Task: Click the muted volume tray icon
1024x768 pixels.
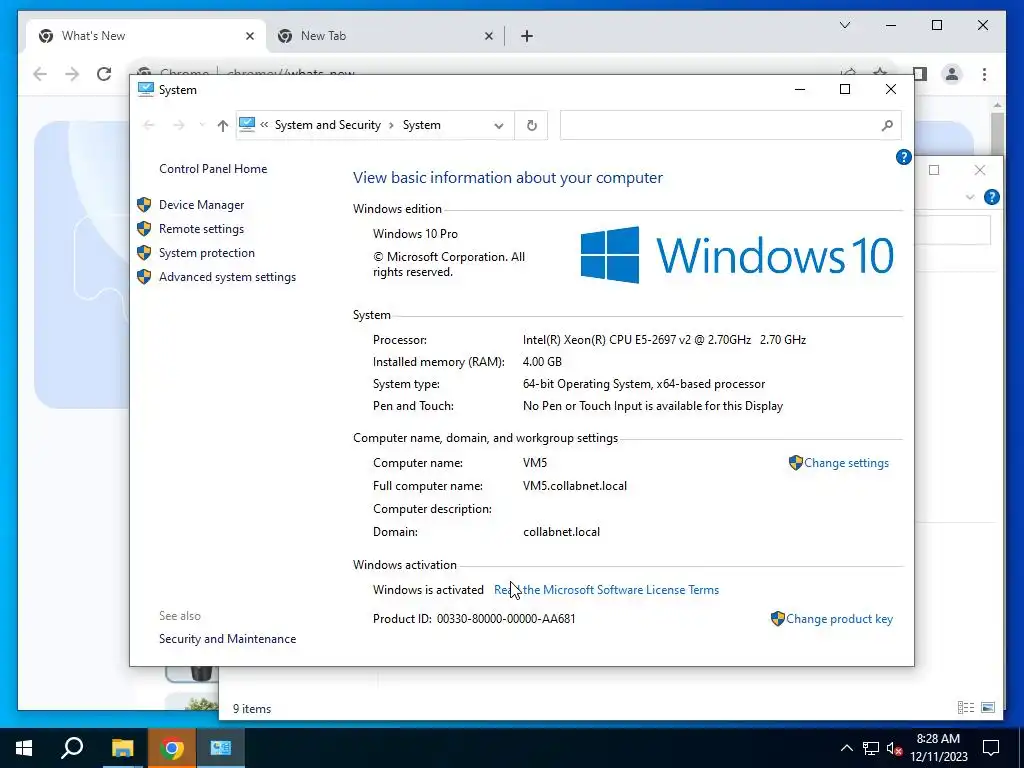Action: pos(895,748)
